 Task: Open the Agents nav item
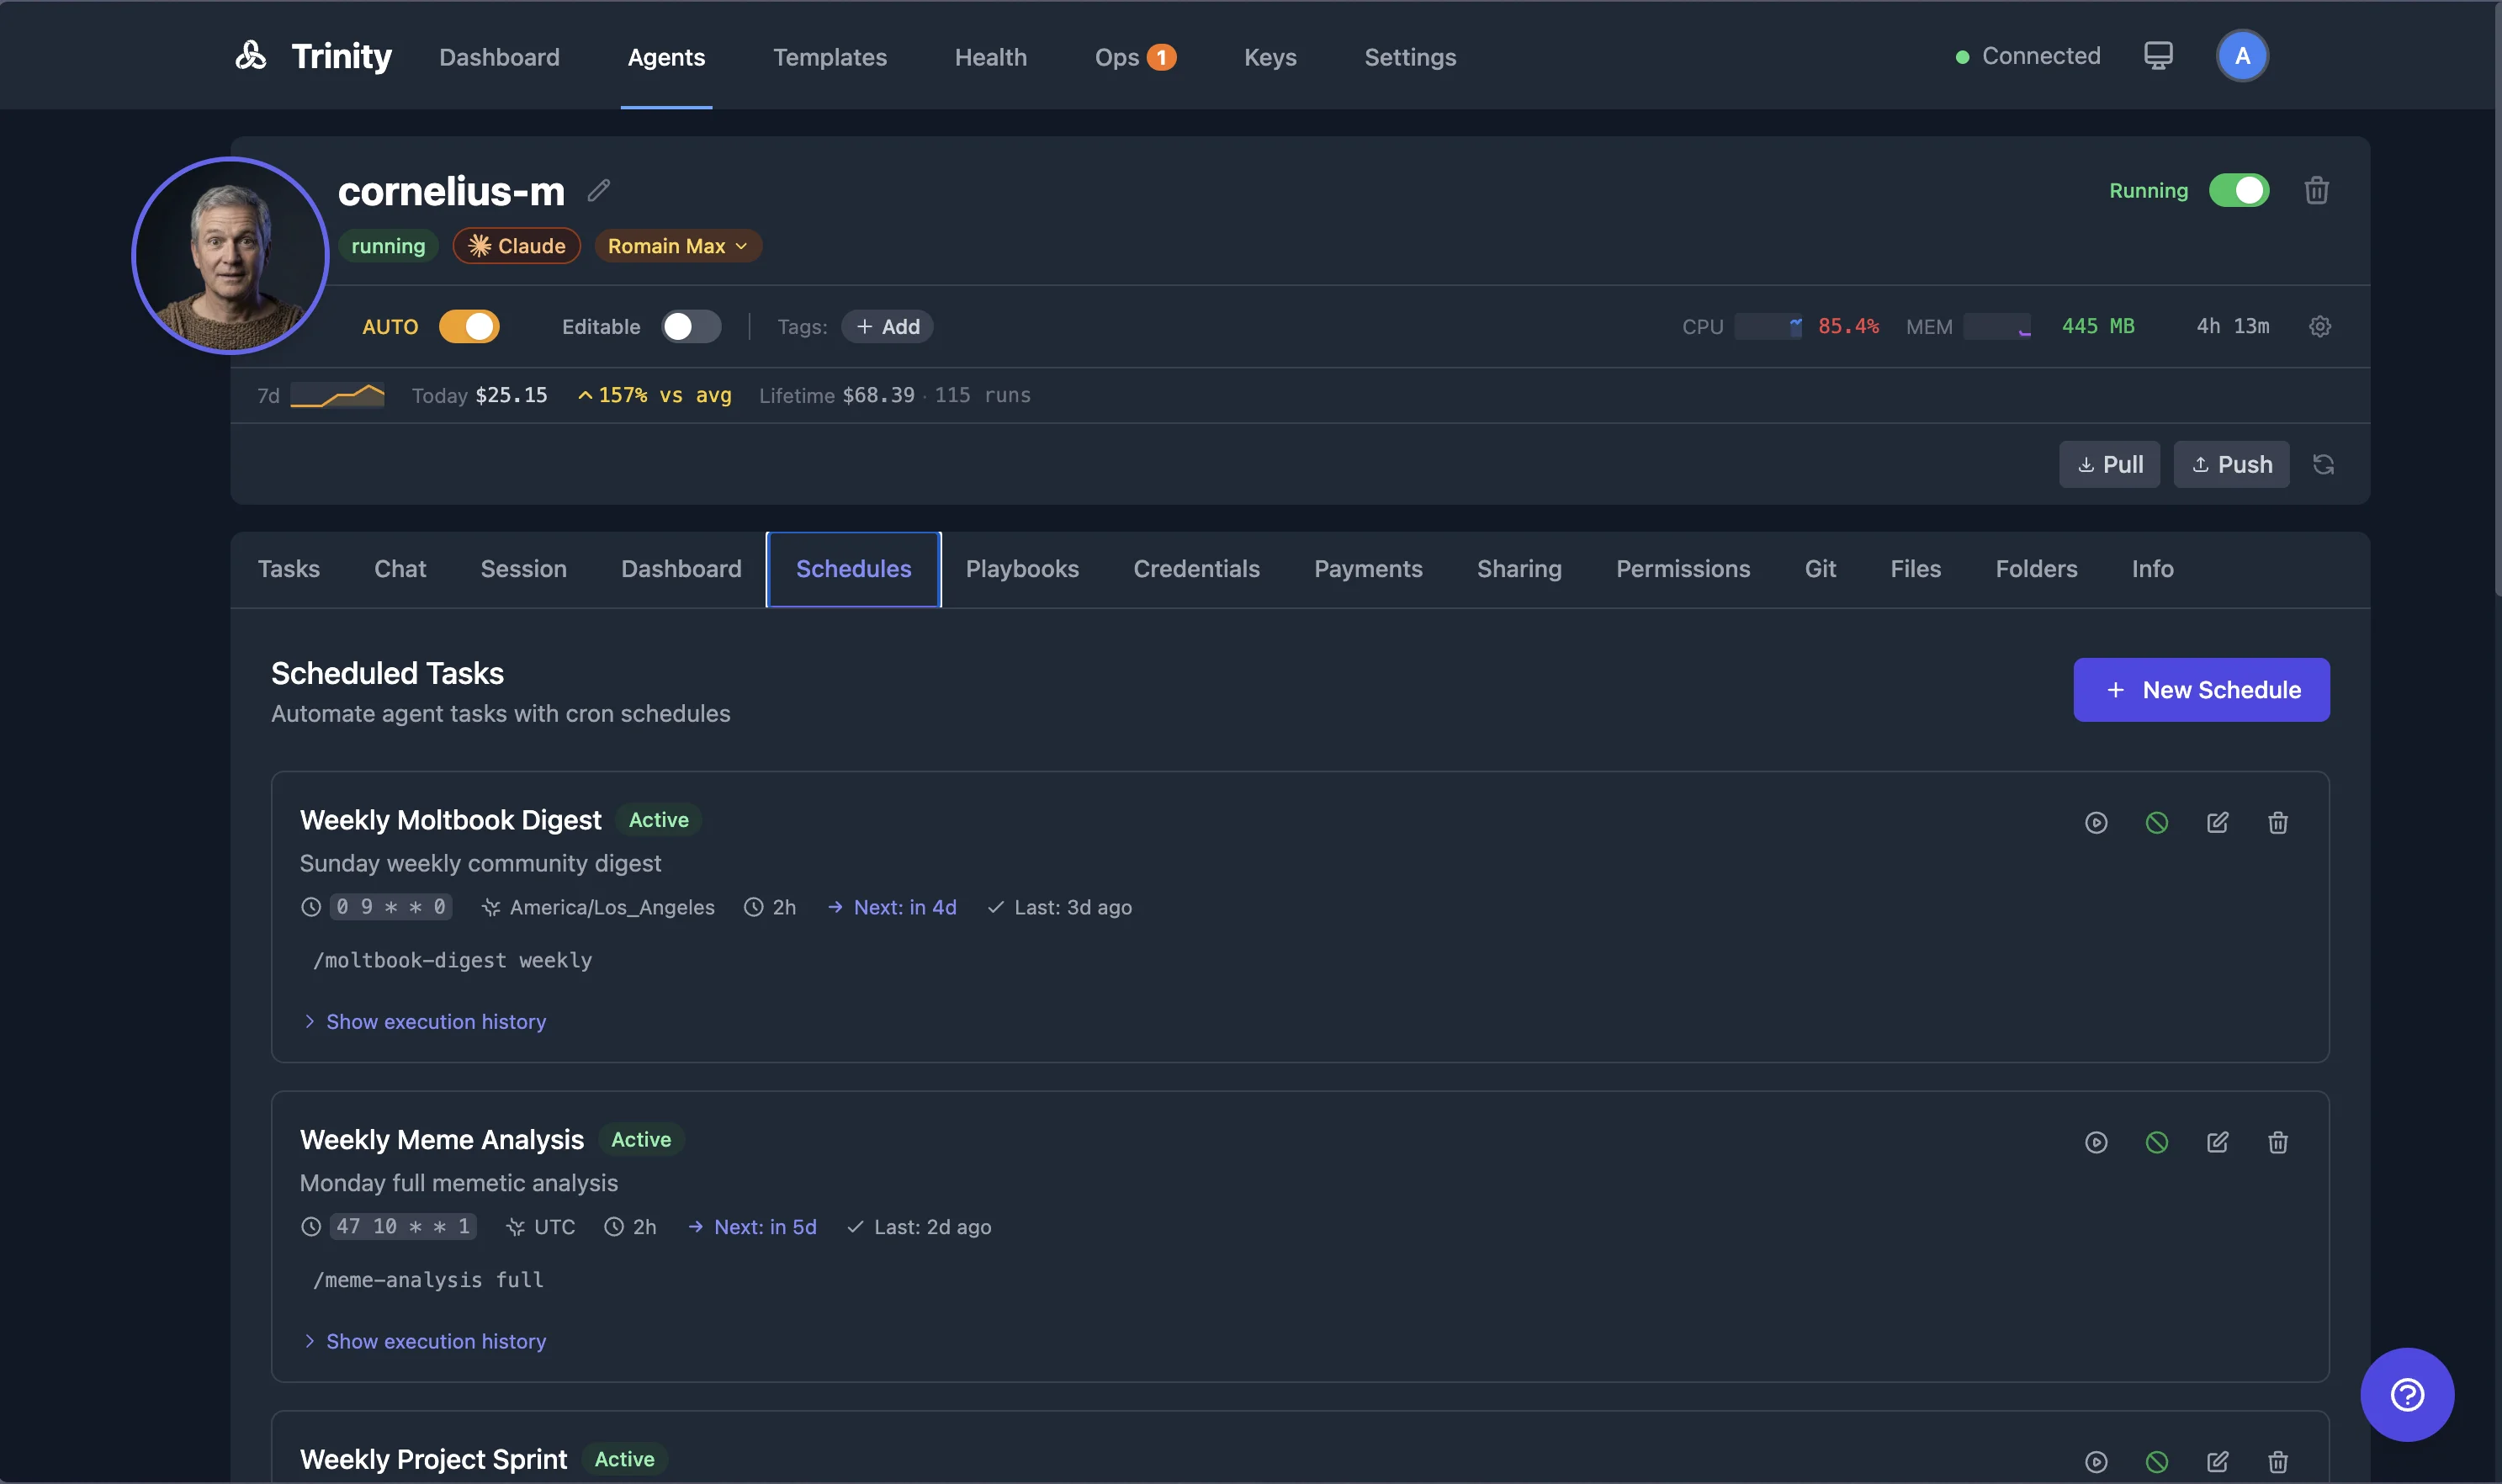pyautogui.click(x=666, y=57)
